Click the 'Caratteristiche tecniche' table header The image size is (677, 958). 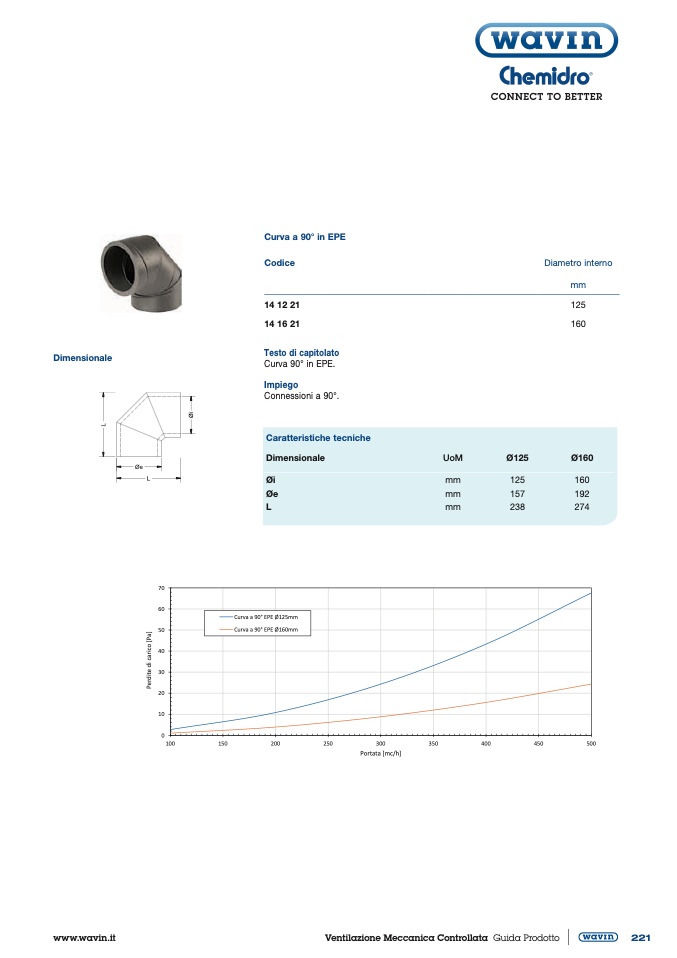[x=318, y=438]
